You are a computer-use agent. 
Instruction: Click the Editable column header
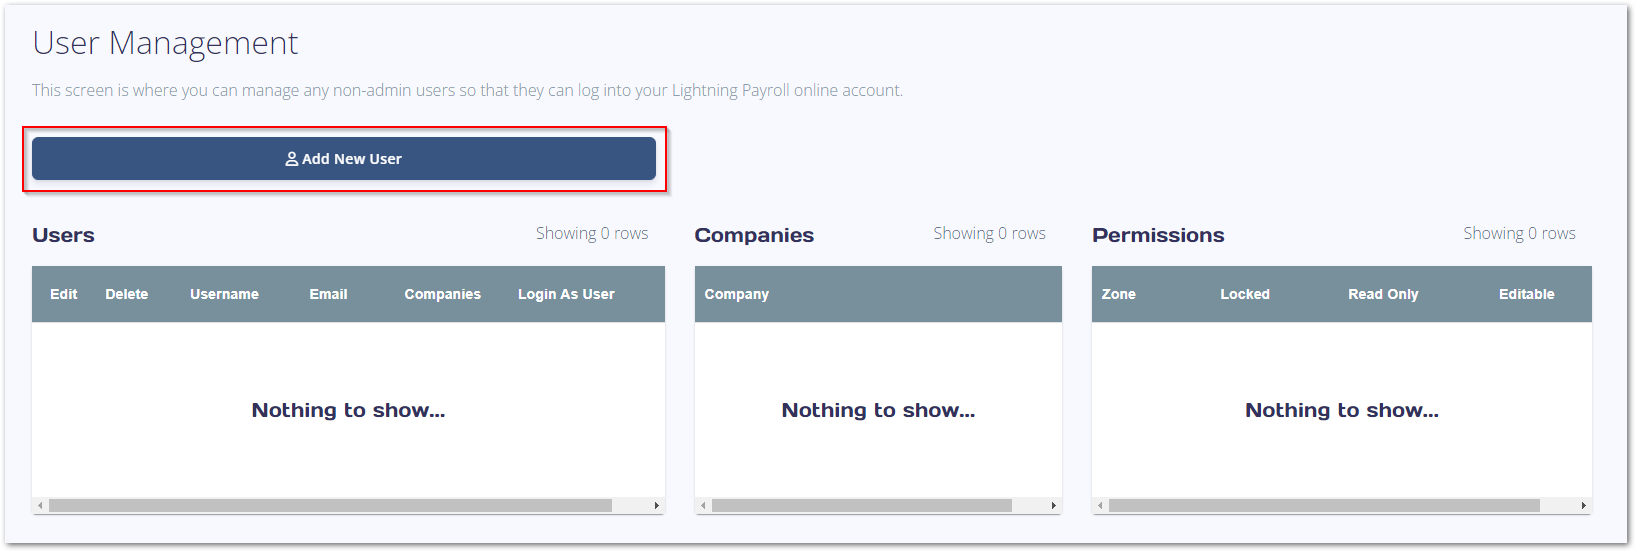coord(1526,294)
